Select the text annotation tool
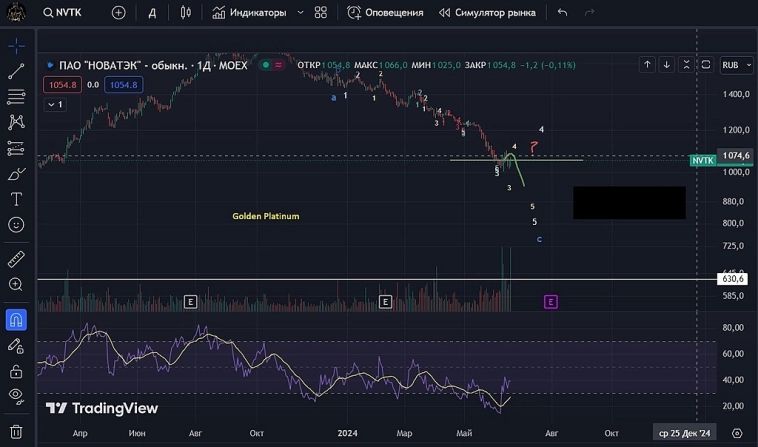This screenshot has width=758, height=447. coord(16,199)
